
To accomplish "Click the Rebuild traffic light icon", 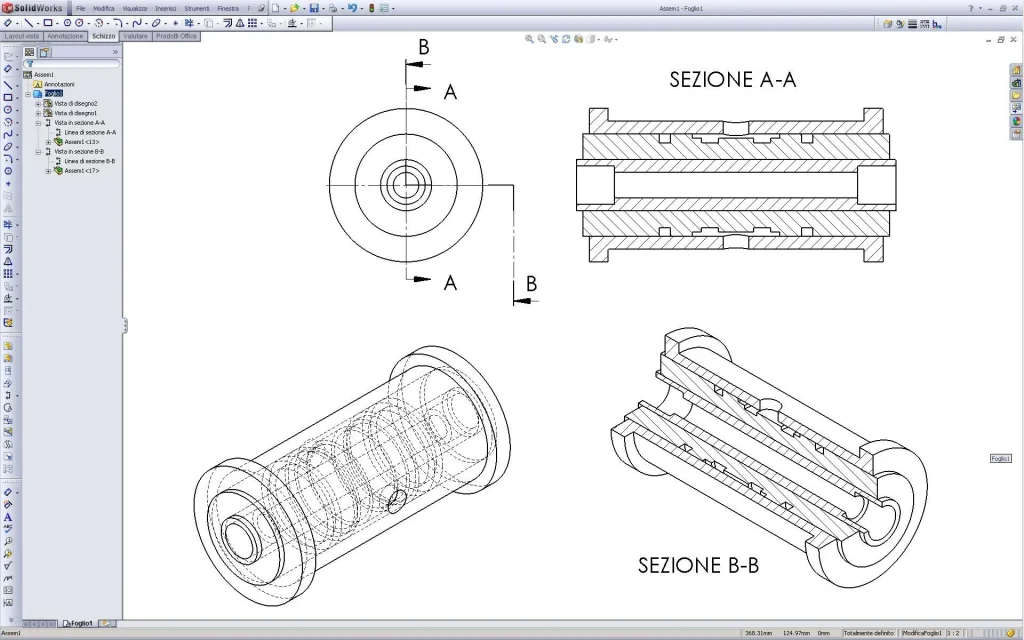I will 372,8.
